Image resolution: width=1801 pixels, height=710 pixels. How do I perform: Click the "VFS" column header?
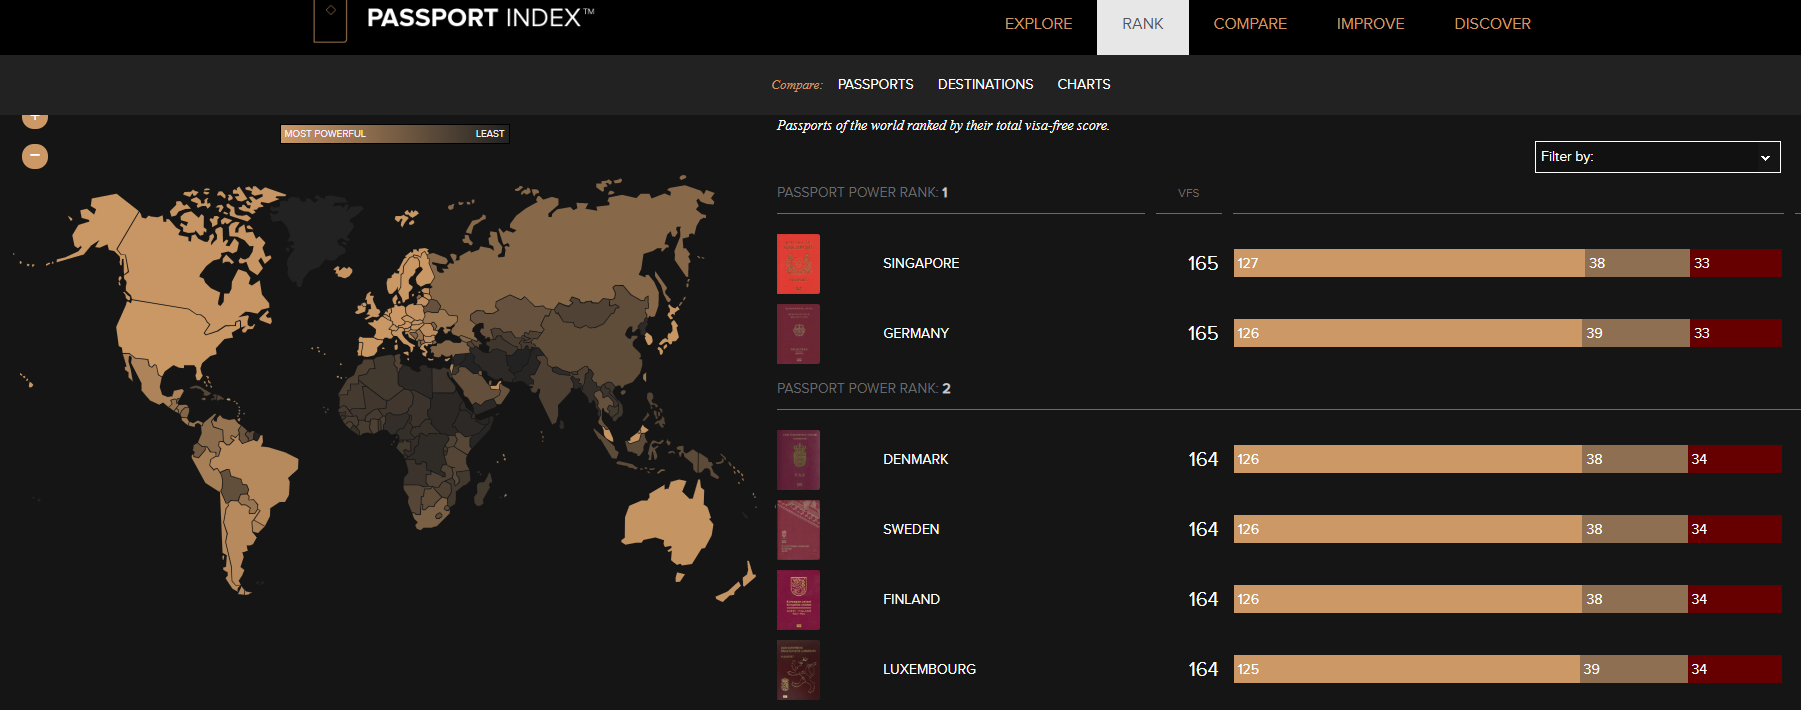point(1188,193)
